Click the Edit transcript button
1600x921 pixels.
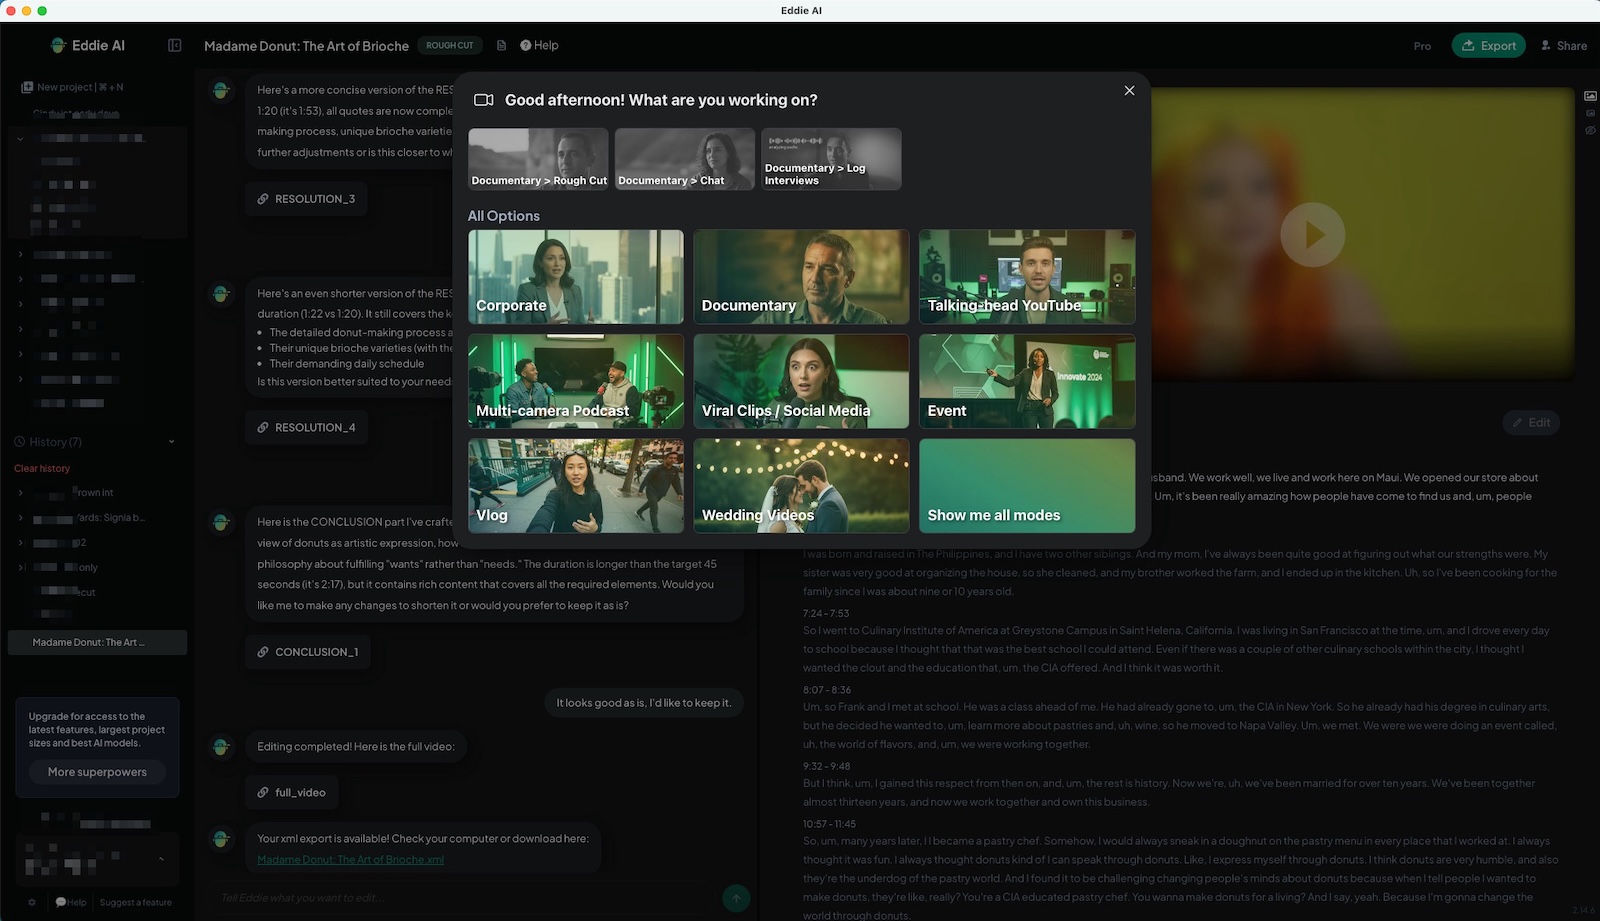point(1531,422)
